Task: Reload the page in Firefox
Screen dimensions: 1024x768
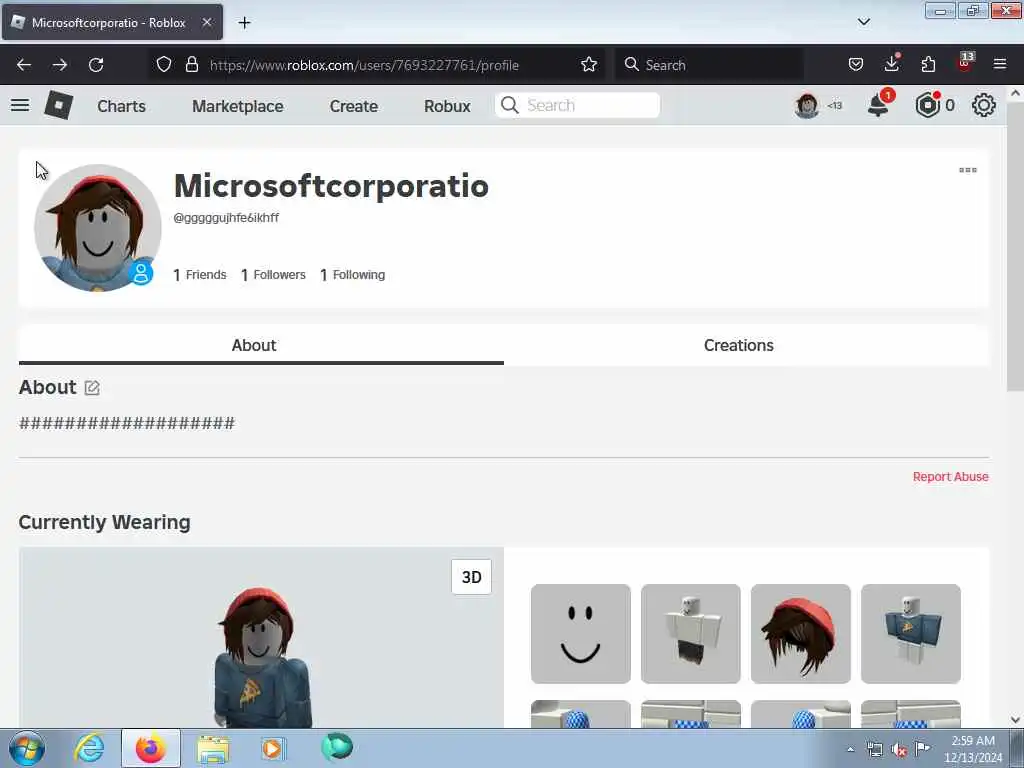Action: 96,65
